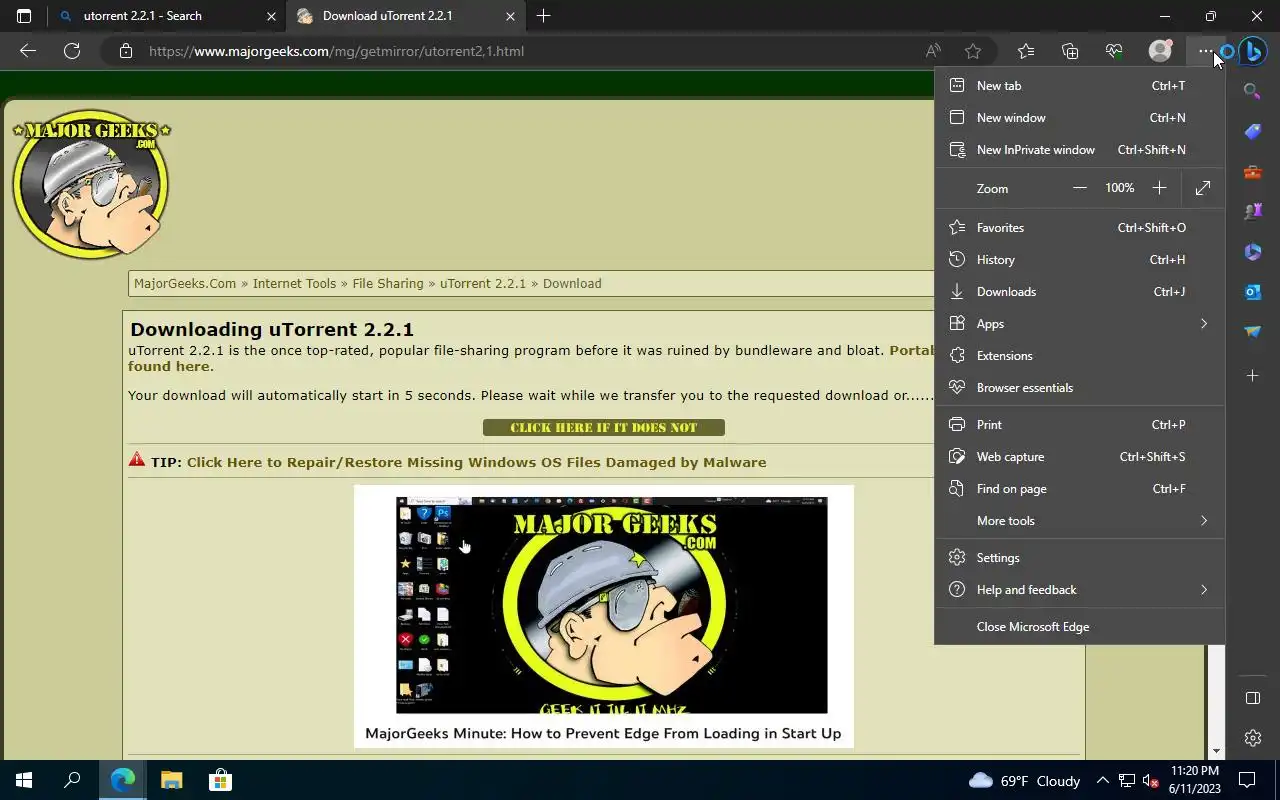Start Web capture from menu
The width and height of the screenshot is (1280, 800).
click(1080, 457)
